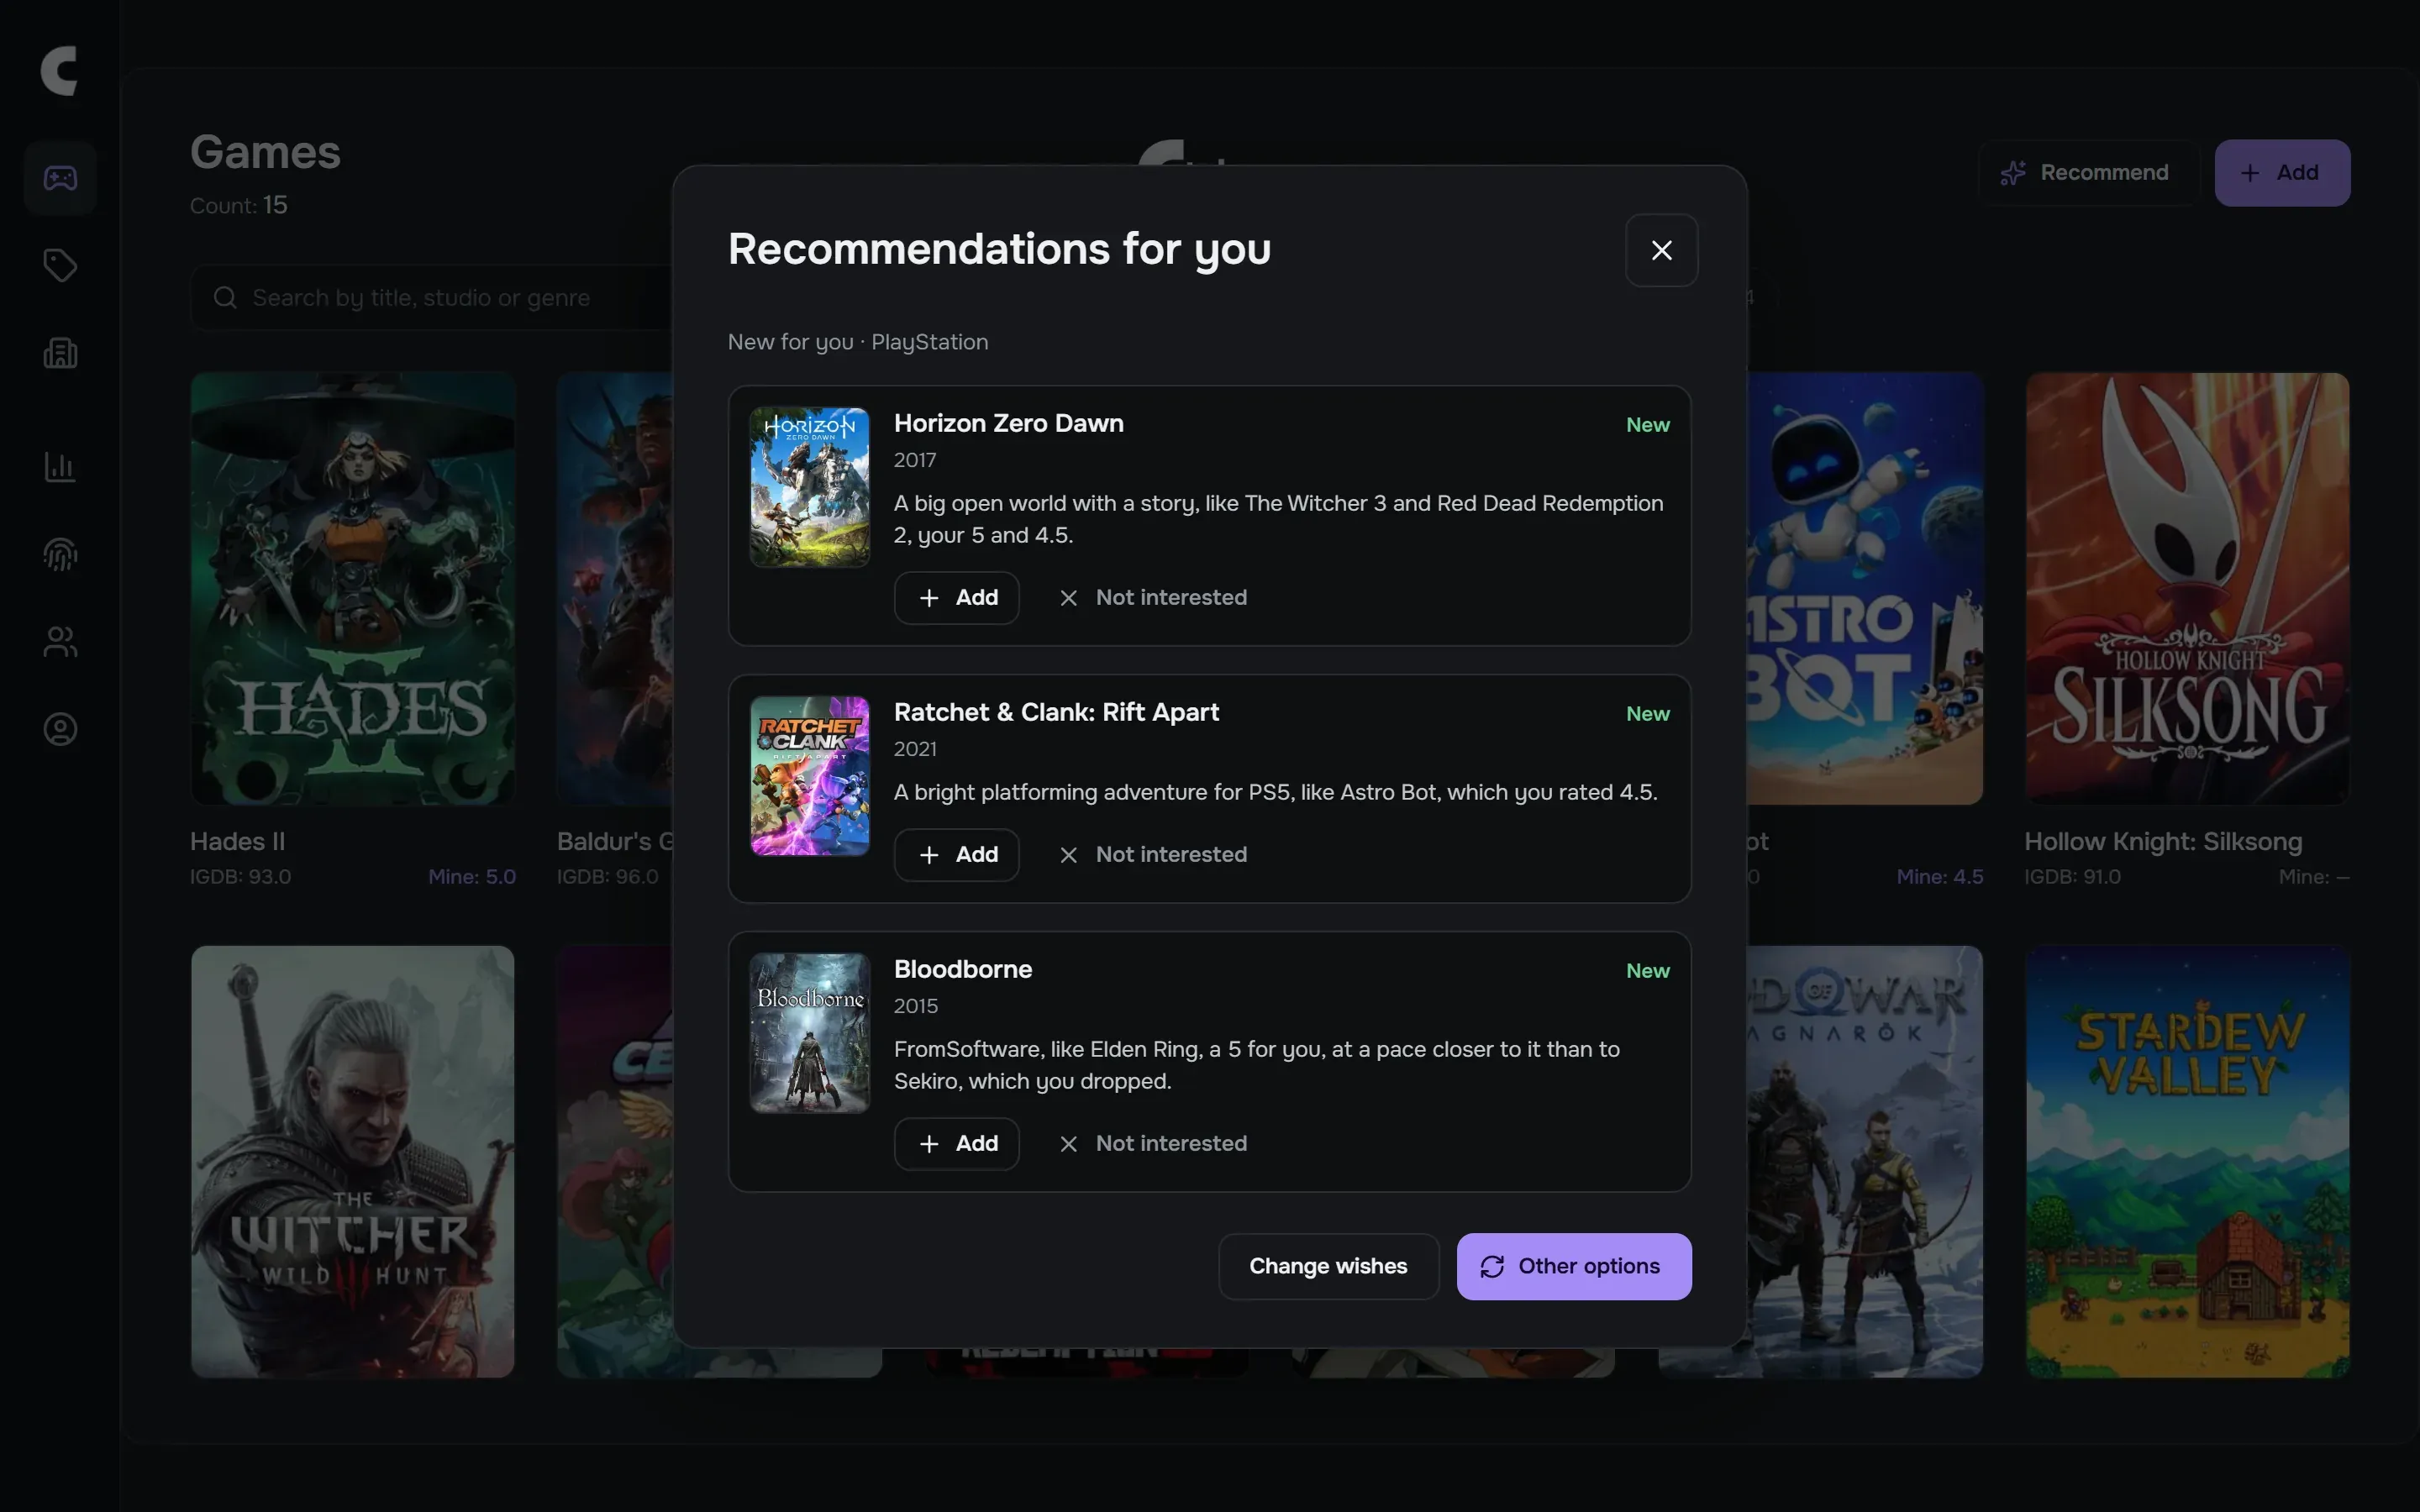The image size is (2420, 1512).
Task: Click the Horizon Zero Dawn title
Action: click(x=1008, y=423)
